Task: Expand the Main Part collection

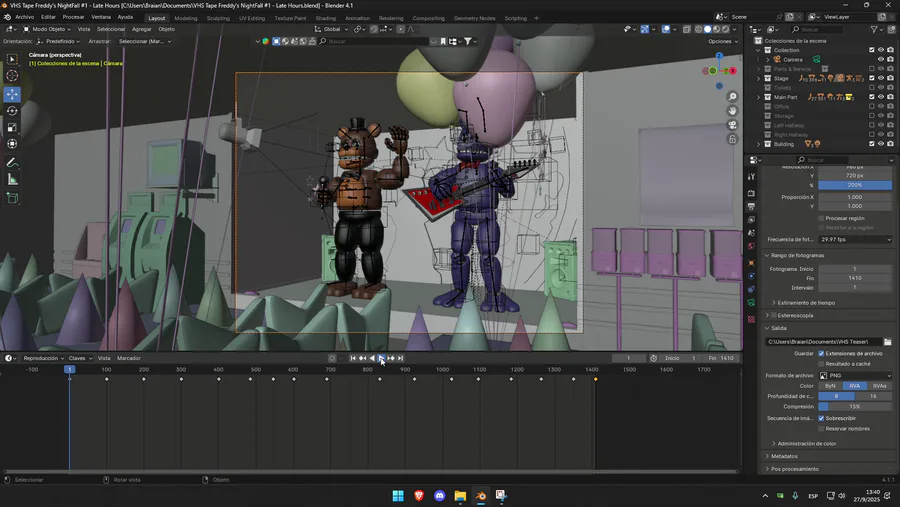Action: tap(759, 97)
